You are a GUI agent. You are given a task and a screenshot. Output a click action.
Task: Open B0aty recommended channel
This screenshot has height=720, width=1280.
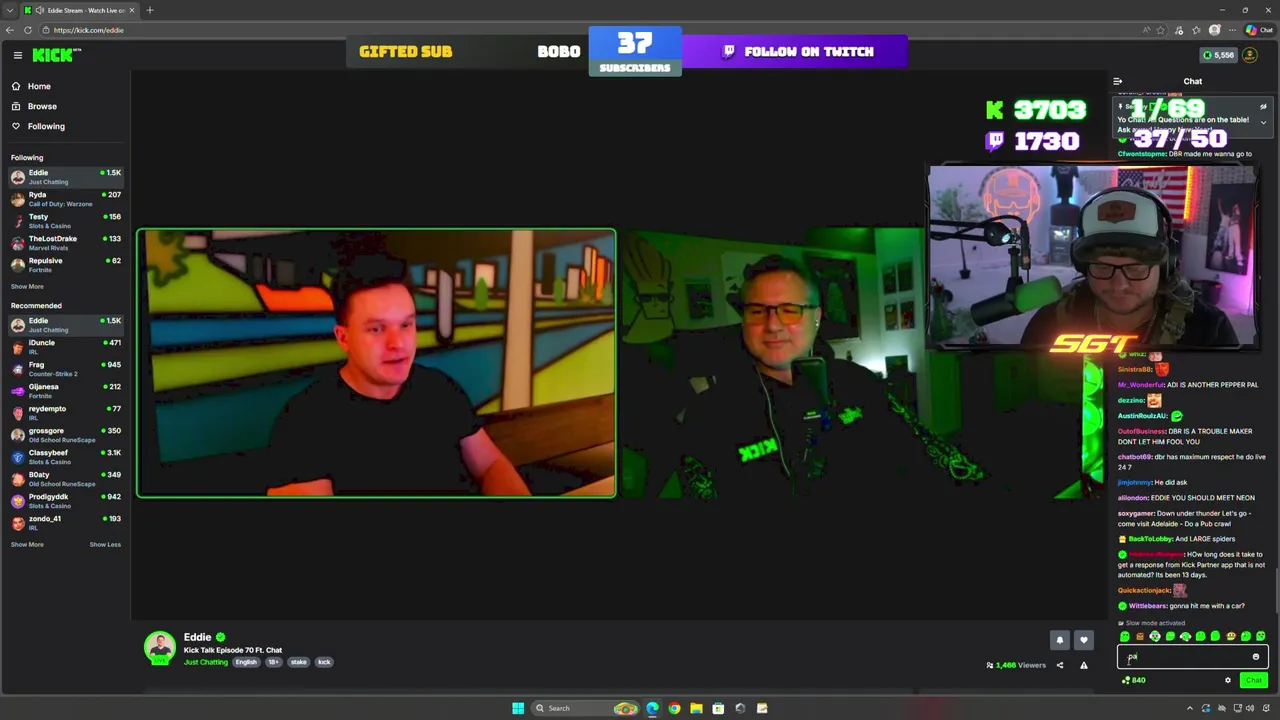[x=65, y=479]
